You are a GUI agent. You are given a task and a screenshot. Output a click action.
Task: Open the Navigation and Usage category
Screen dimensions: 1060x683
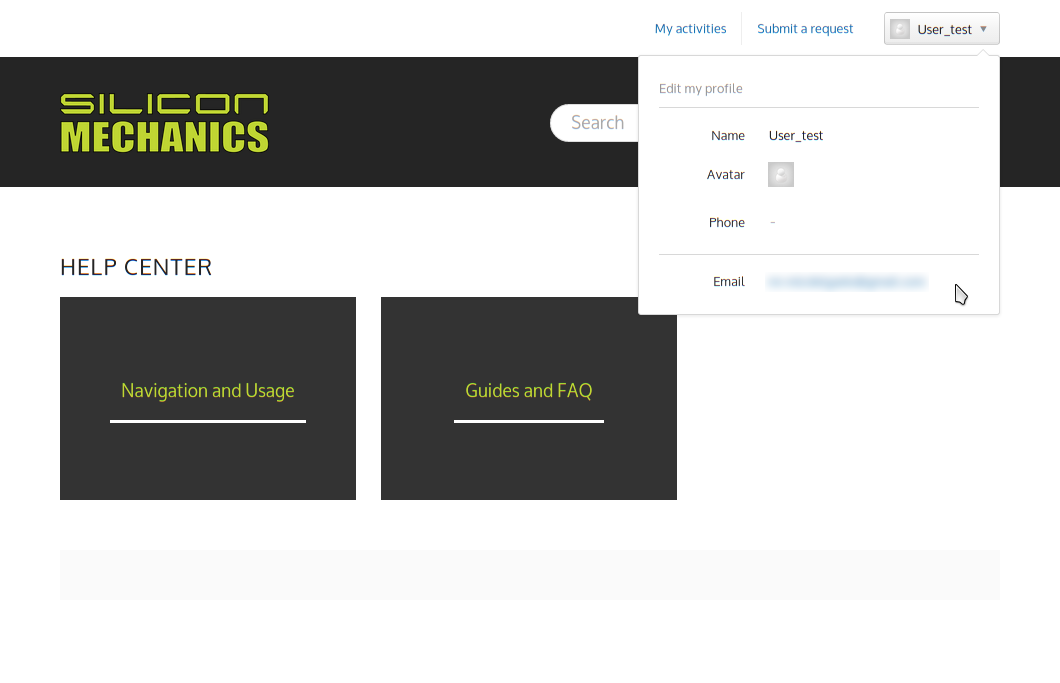pos(208,398)
